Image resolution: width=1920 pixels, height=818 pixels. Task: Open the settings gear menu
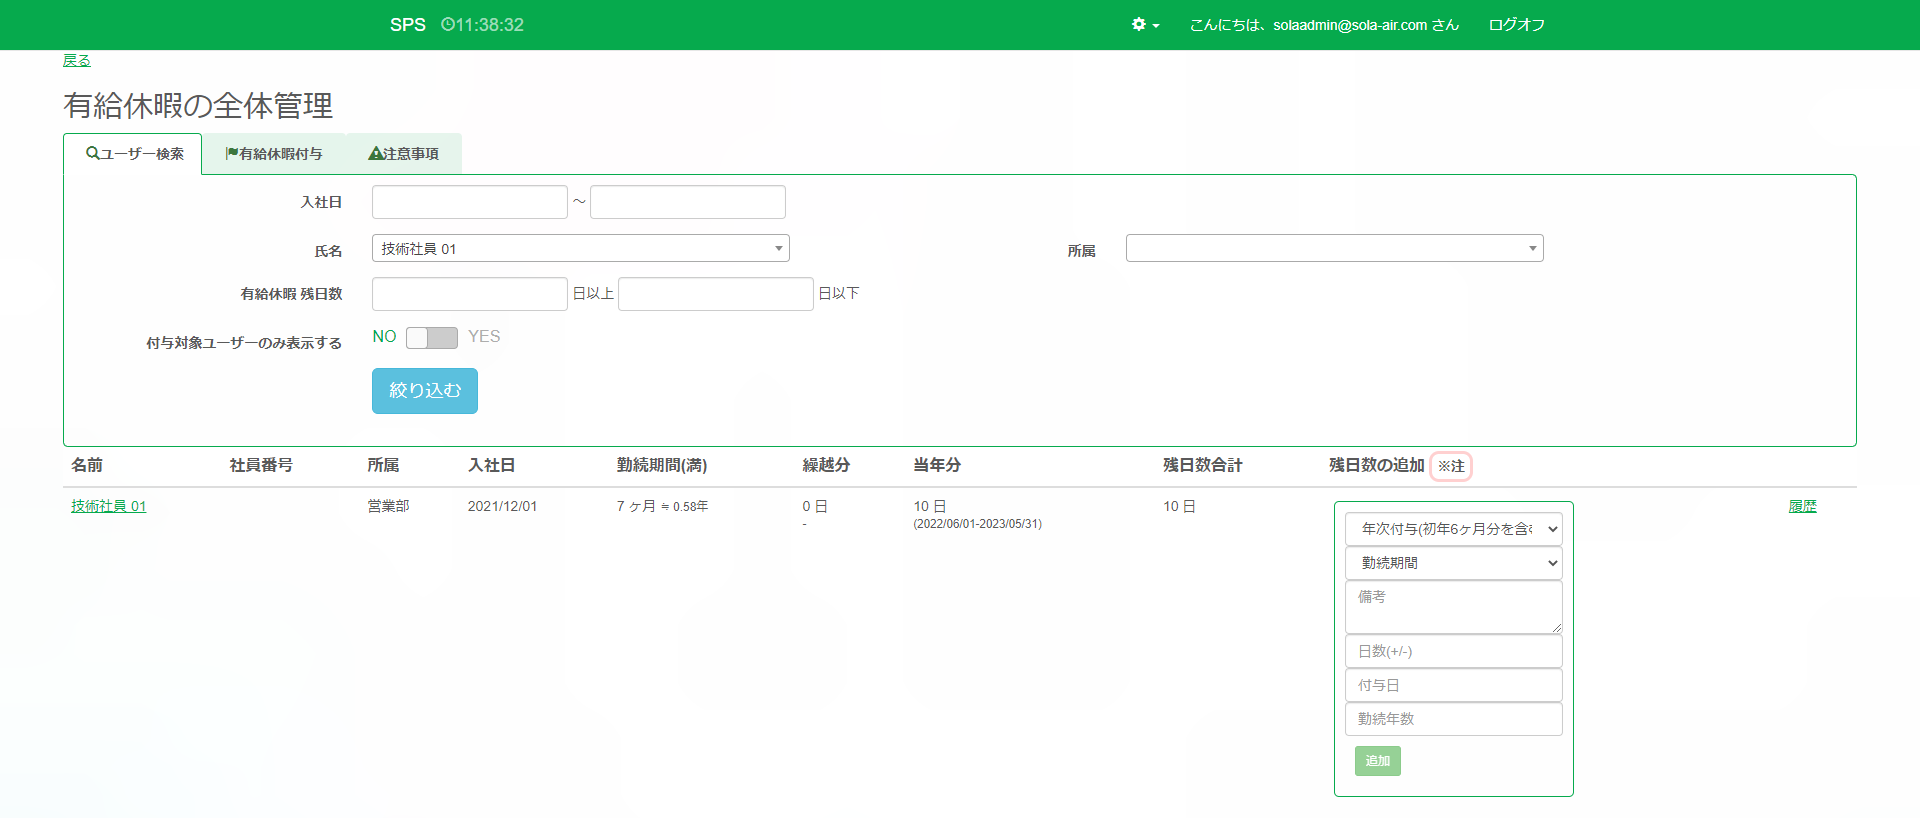click(1144, 25)
